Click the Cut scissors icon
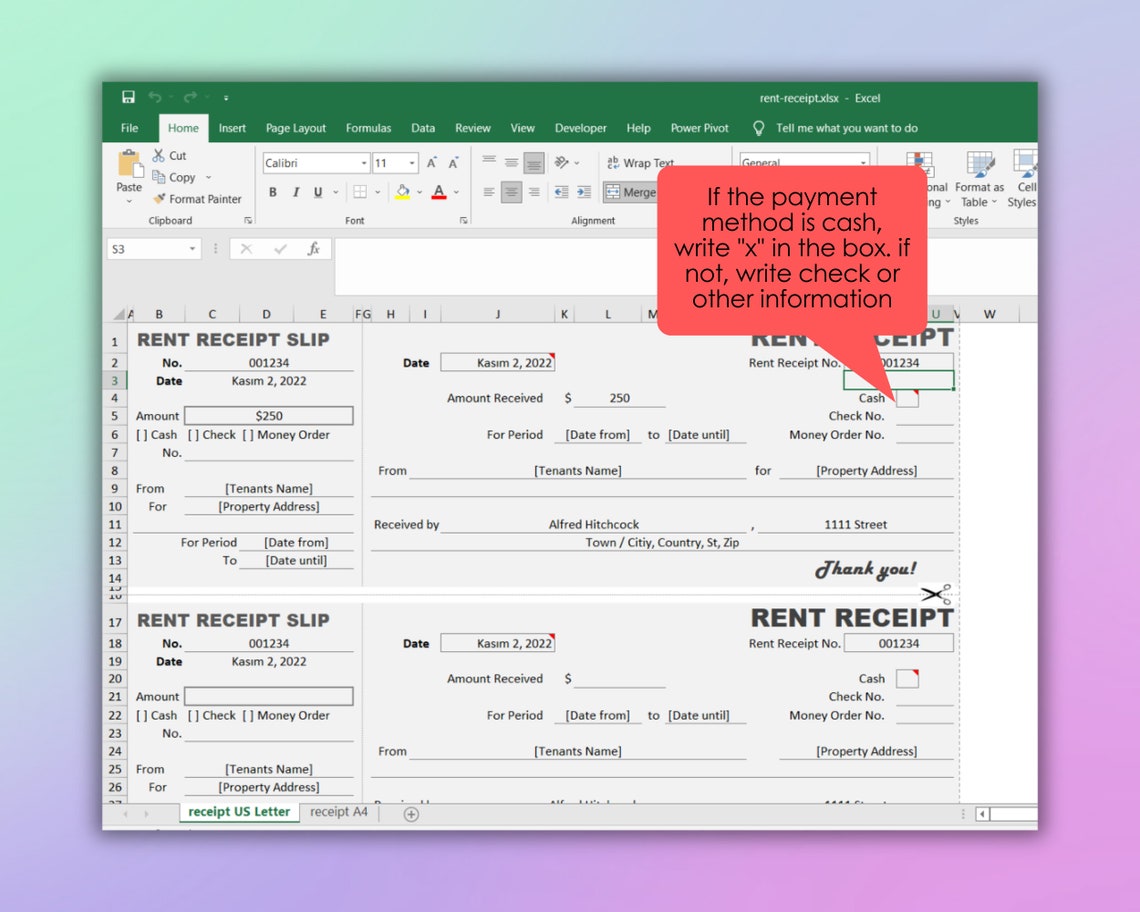 [x=159, y=155]
